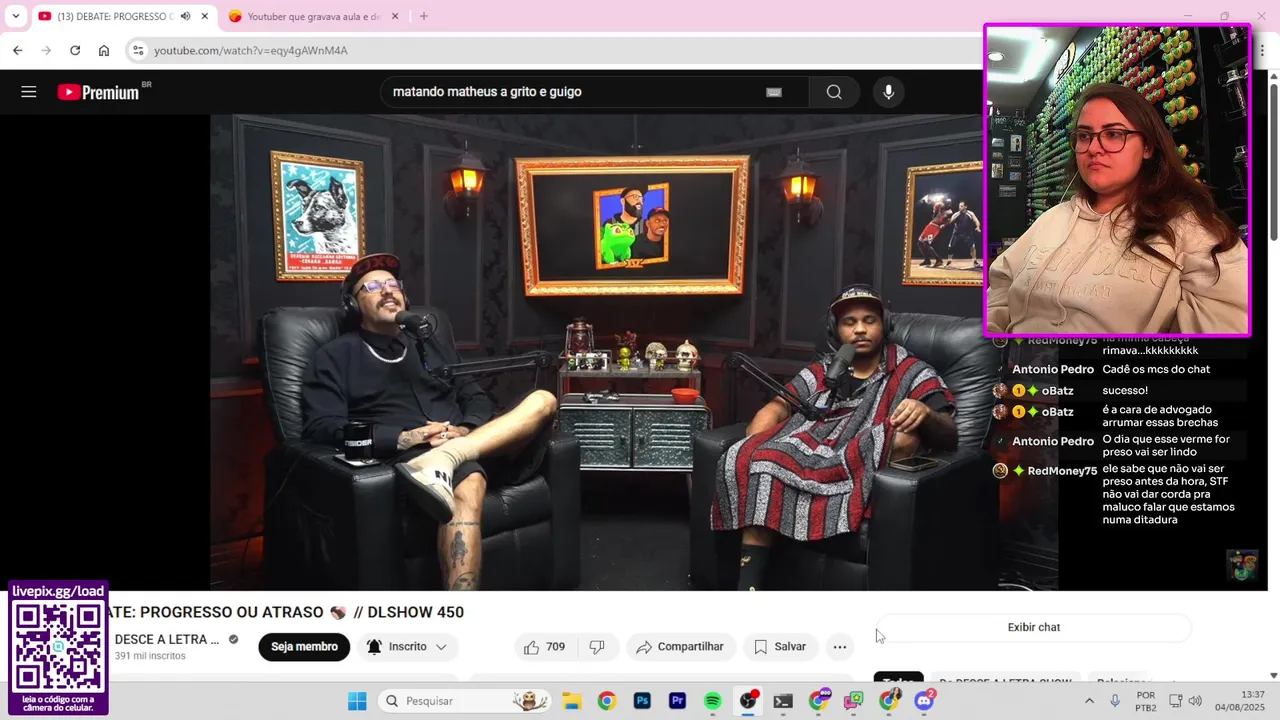Image resolution: width=1280 pixels, height=720 pixels.
Task: Show hidden system tray icons
Action: [1089, 701]
